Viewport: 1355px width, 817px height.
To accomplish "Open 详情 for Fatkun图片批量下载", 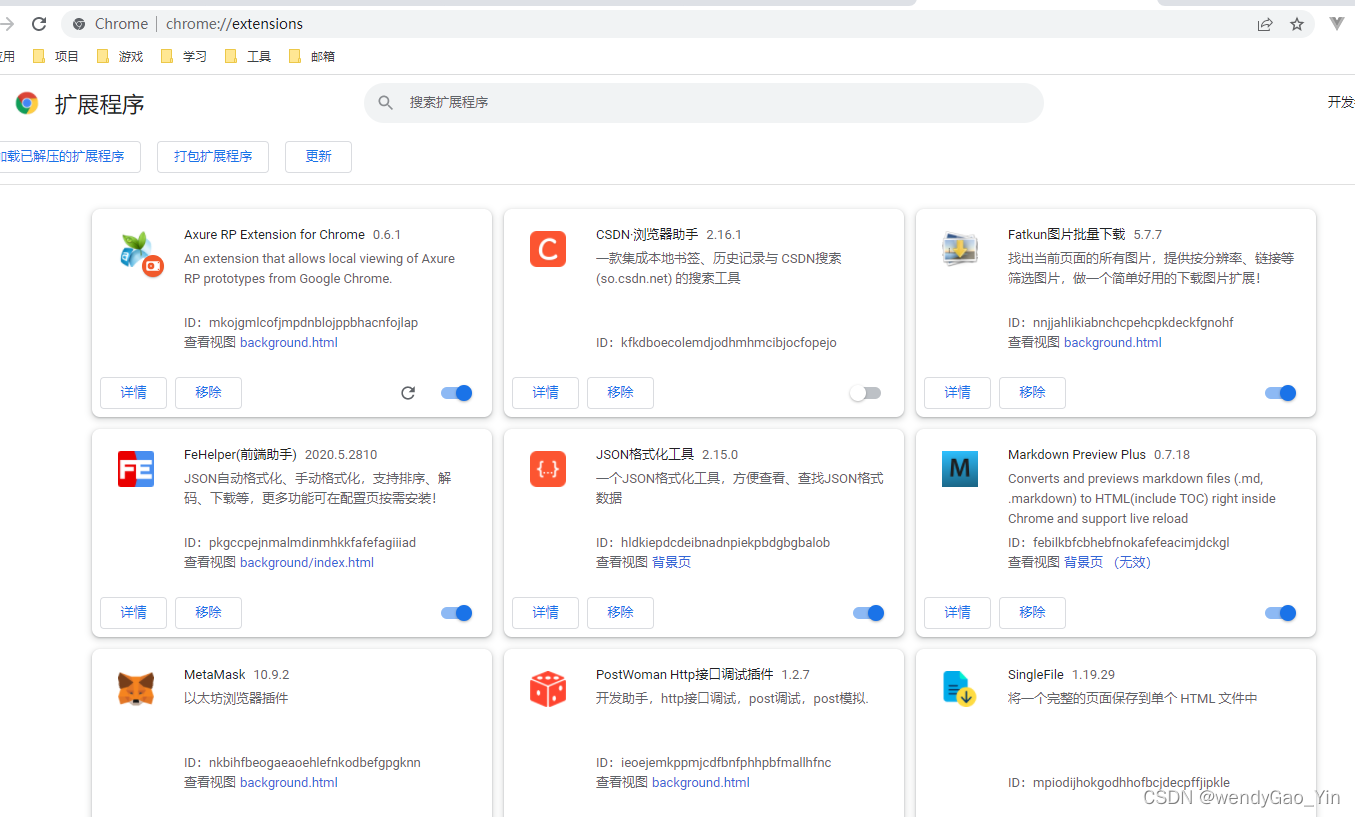I will click(x=957, y=392).
